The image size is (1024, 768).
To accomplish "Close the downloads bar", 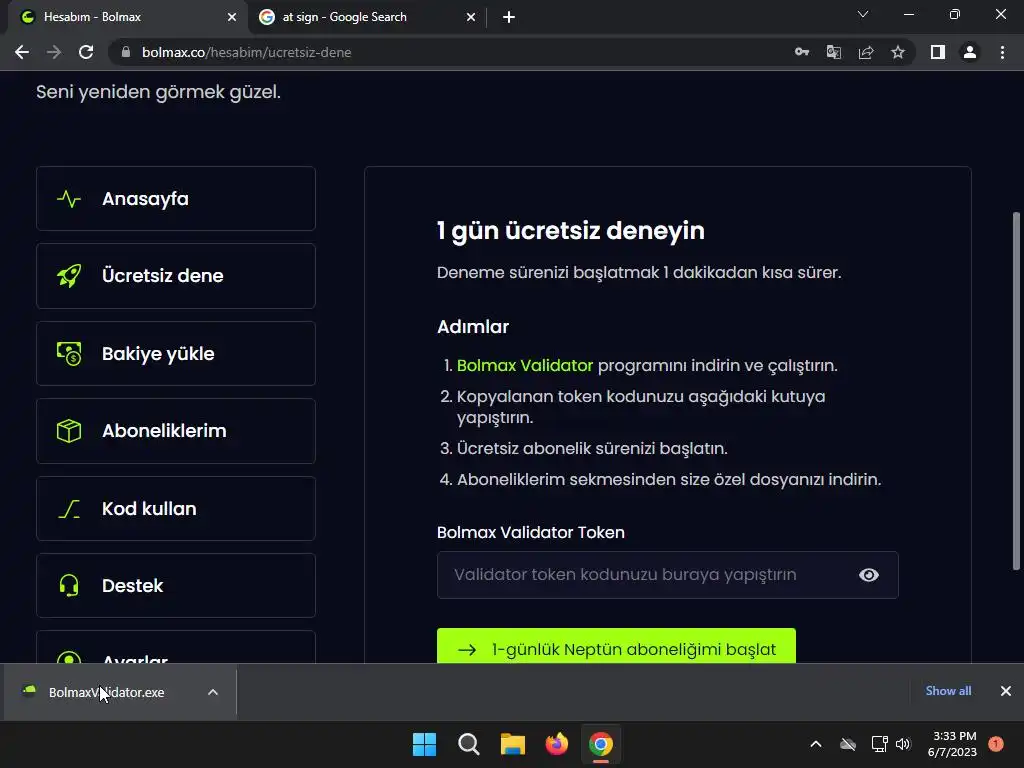I will click(1006, 691).
